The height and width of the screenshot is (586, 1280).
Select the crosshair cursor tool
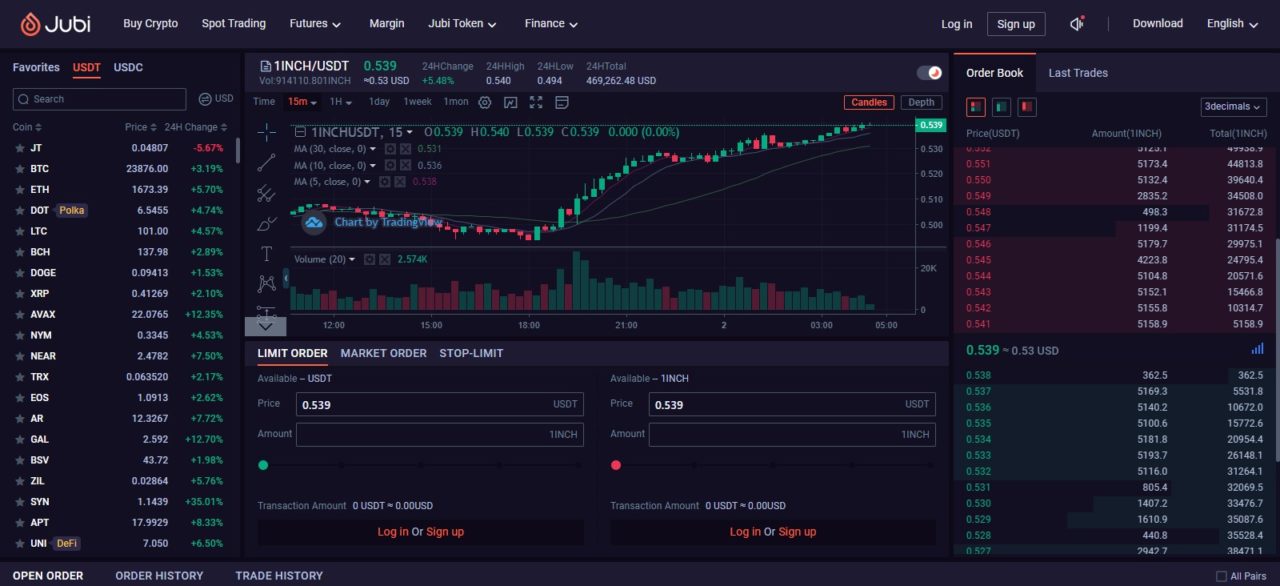tap(266, 132)
